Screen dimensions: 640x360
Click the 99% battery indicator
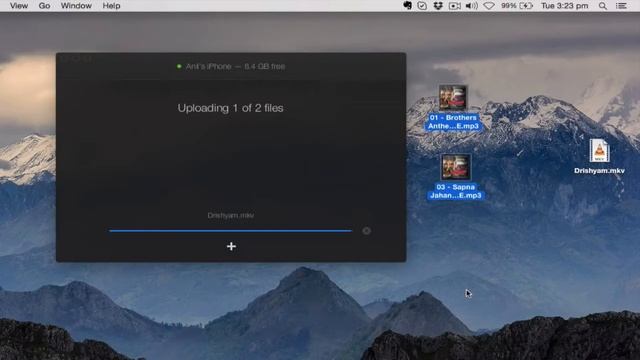[x=517, y=6]
